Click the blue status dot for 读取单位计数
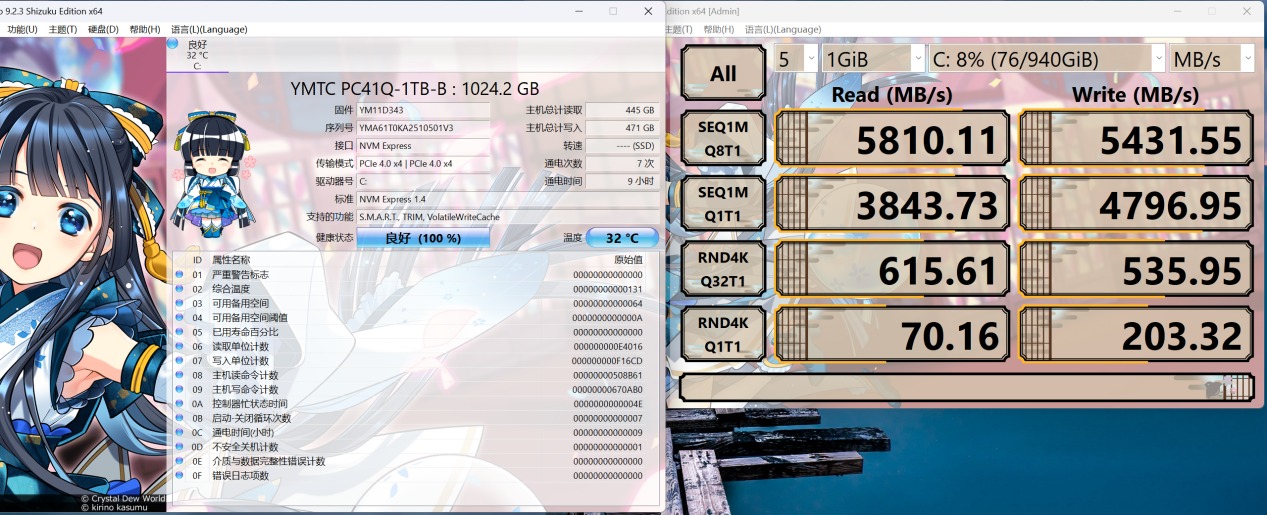 [x=180, y=346]
